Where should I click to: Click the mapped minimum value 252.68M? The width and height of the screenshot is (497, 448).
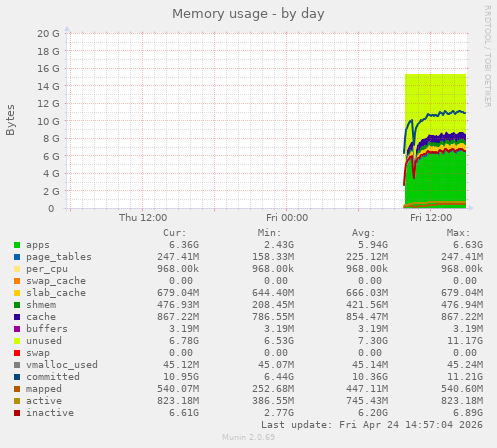tap(273, 389)
